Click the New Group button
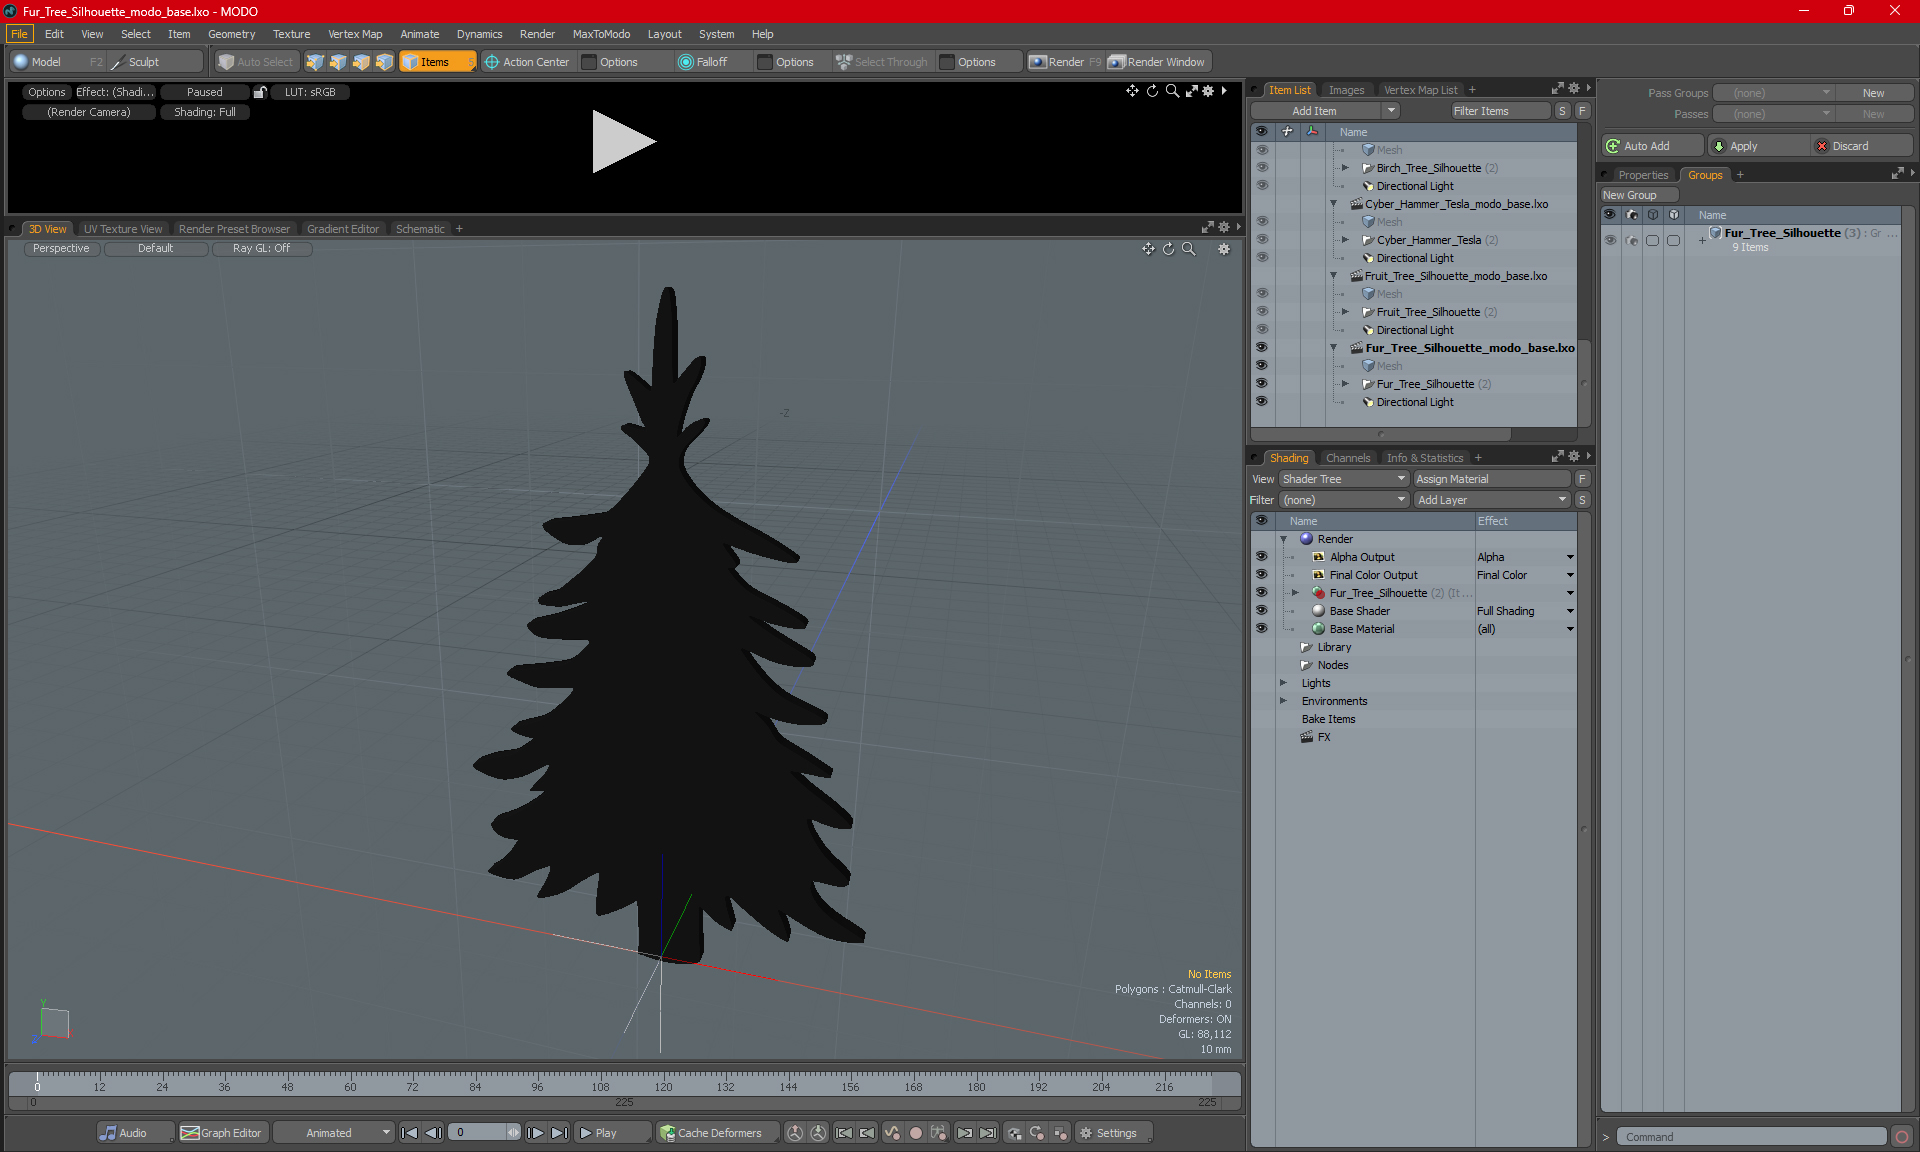The image size is (1920, 1152). [x=1637, y=195]
